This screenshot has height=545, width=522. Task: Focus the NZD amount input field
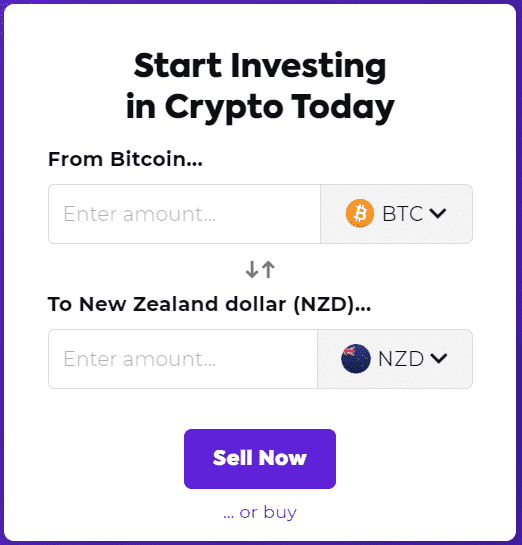pyautogui.click(x=183, y=359)
